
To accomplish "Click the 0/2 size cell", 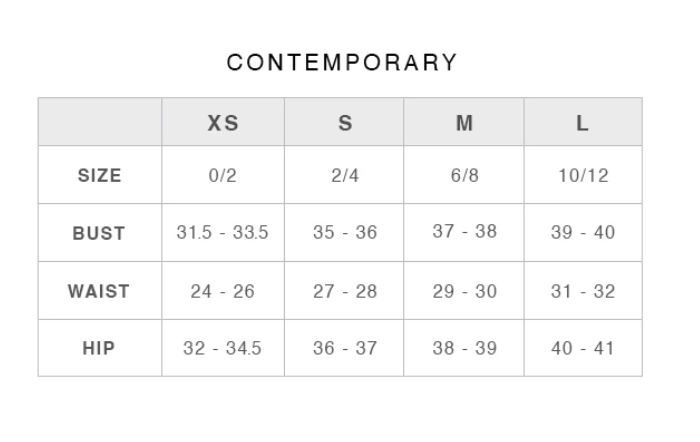I will click(223, 175).
